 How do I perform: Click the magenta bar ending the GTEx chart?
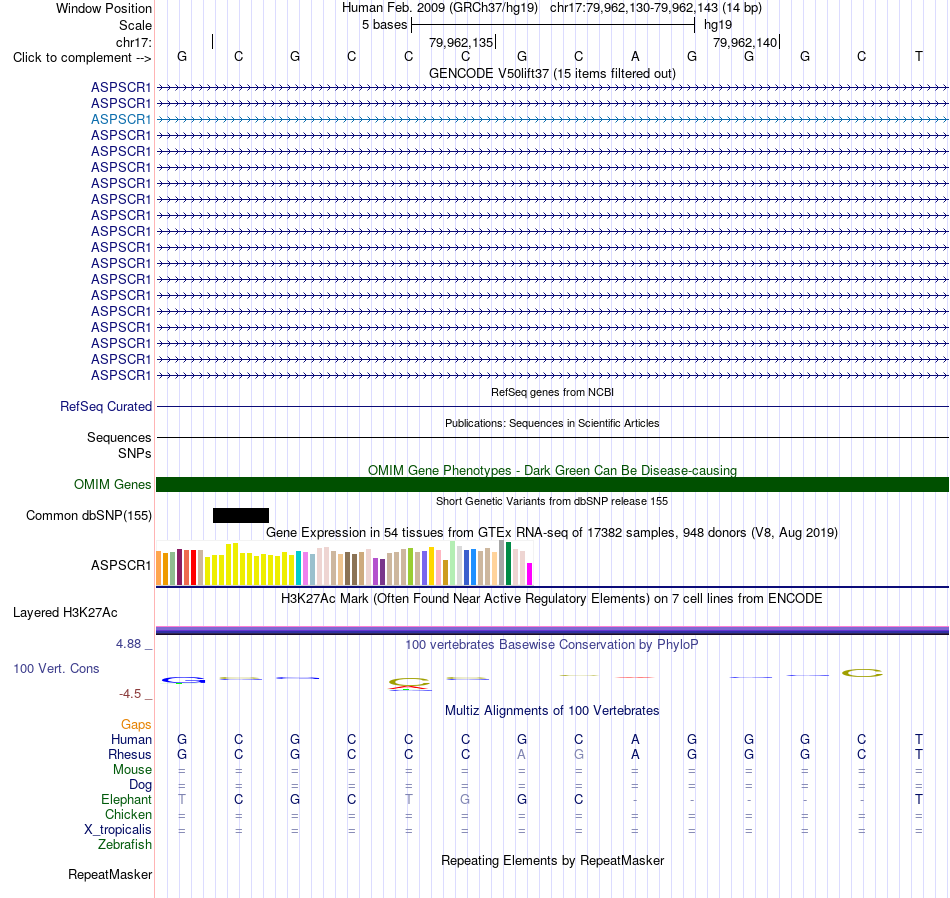(530, 574)
